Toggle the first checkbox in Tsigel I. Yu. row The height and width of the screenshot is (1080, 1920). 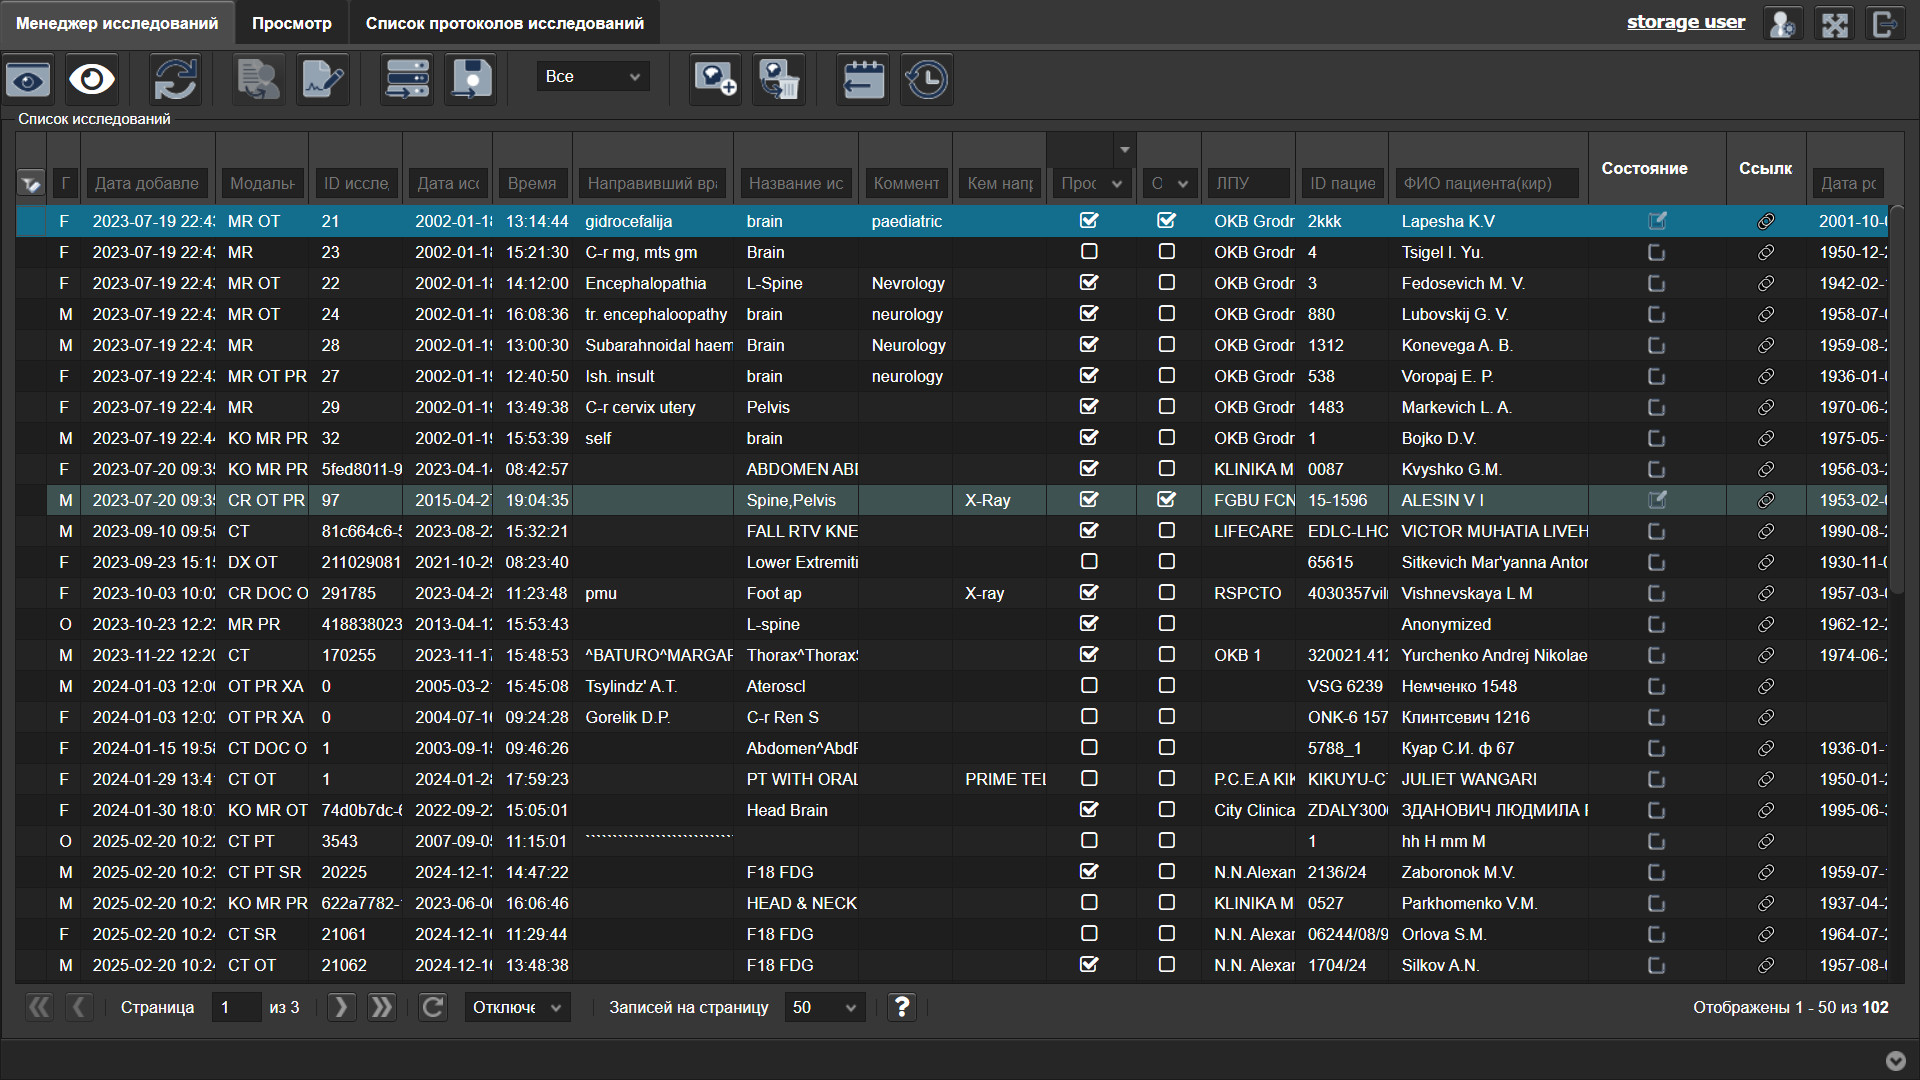coord(1089,252)
